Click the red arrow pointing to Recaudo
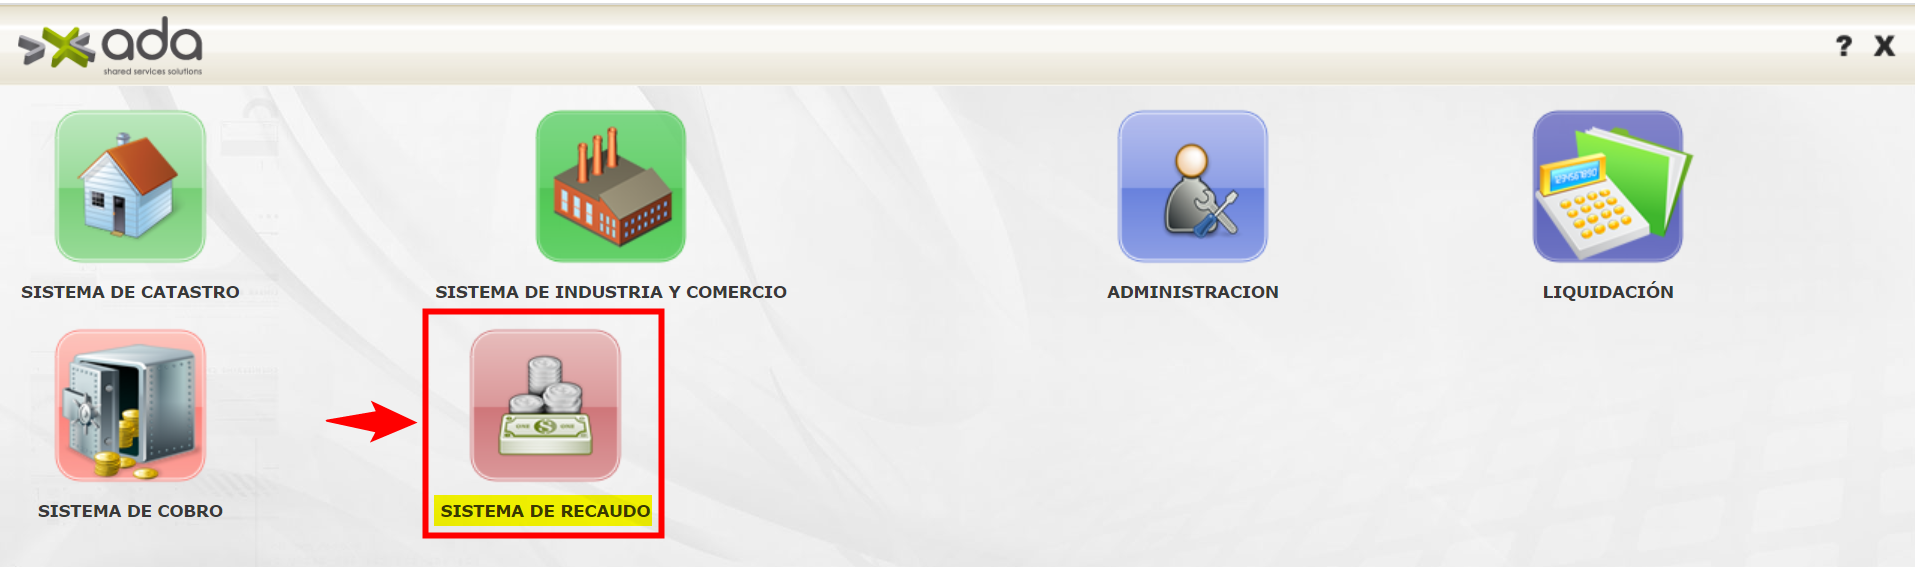Viewport: 1915px width, 567px height. tap(371, 421)
